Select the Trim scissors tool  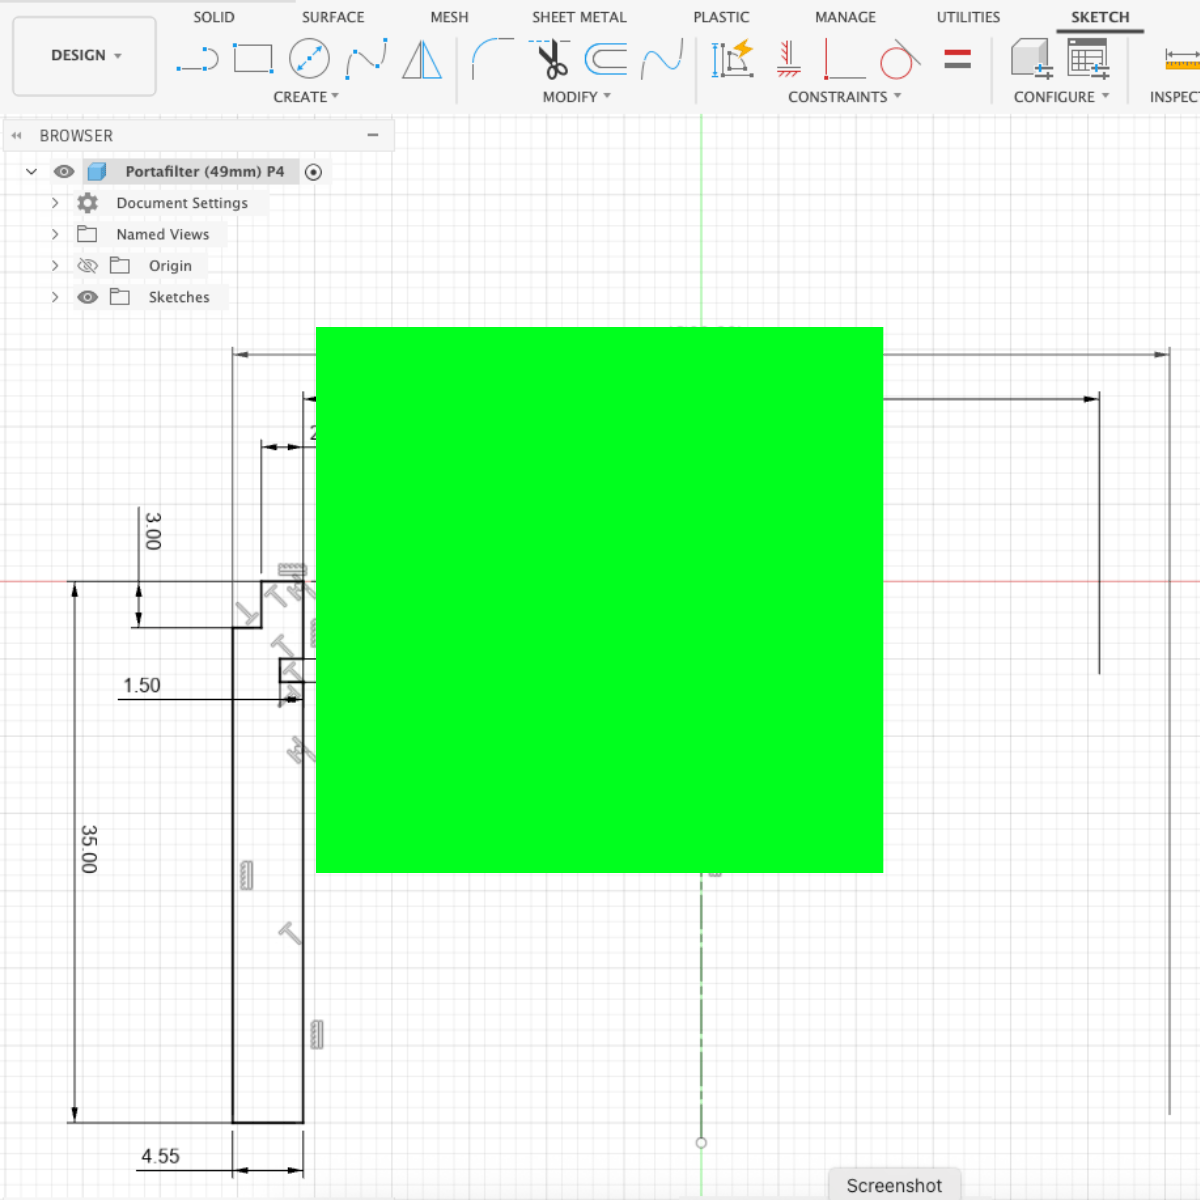(550, 59)
